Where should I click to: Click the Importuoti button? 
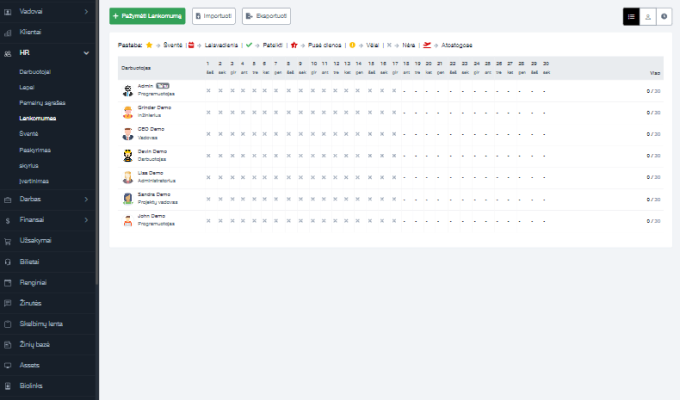point(214,17)
